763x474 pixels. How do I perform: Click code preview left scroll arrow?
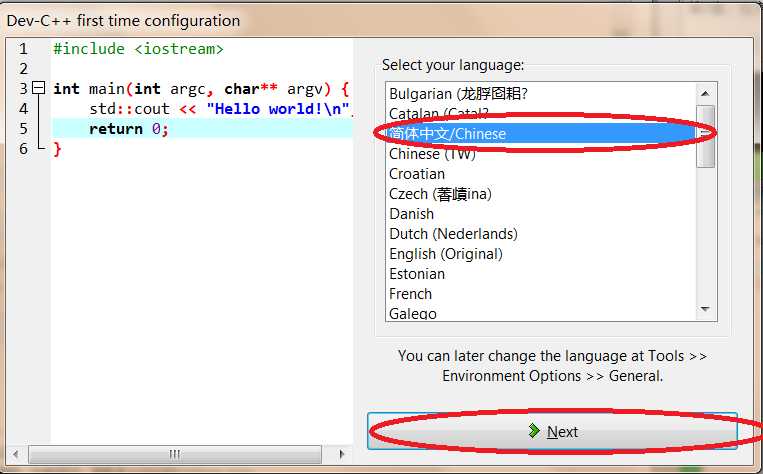[x=16, y=454]
